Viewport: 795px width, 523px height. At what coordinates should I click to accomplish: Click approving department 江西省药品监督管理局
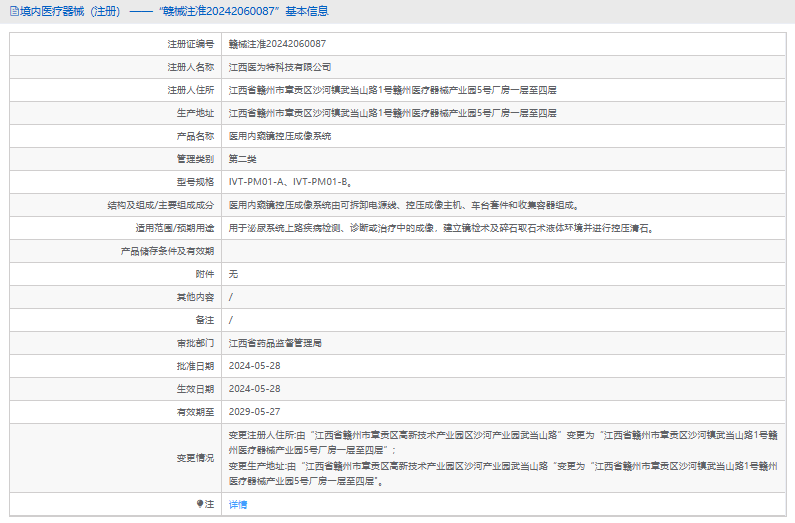click(x=275, y=343)
